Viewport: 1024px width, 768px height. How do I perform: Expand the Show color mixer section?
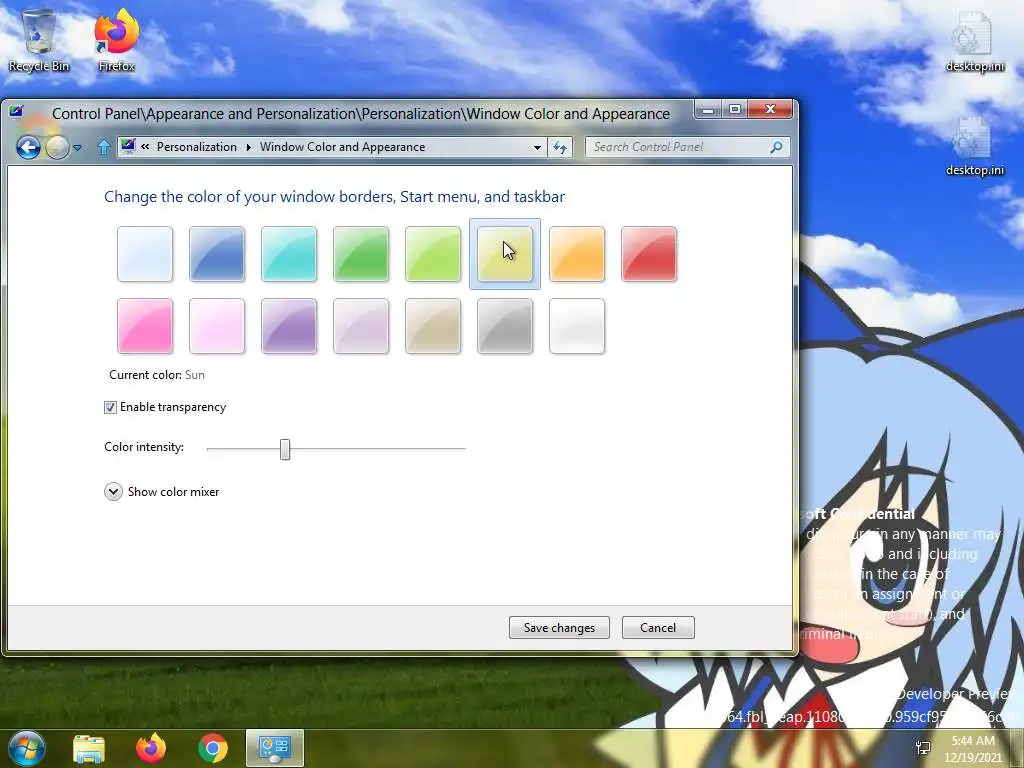click(x=113, y=492)
